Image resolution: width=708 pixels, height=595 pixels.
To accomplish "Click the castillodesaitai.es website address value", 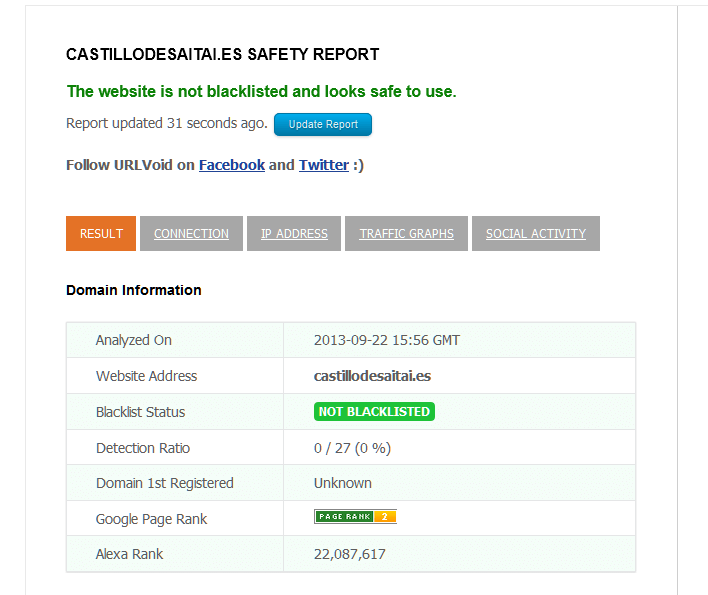I will pos(373,376).
